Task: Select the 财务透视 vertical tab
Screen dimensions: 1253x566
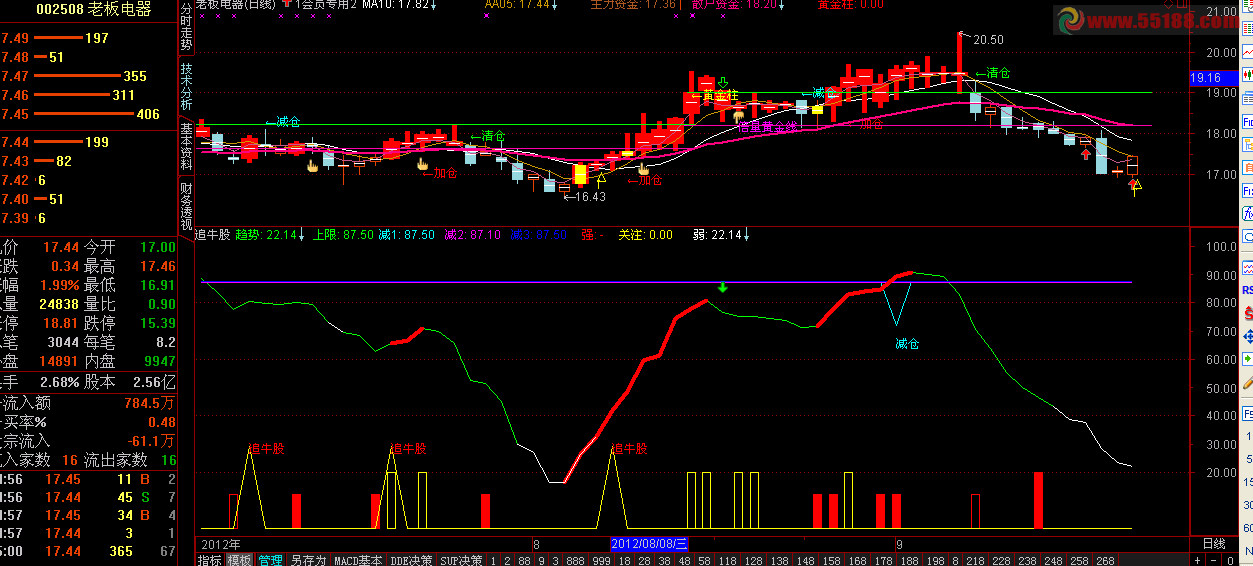Action: click(186, 205)
